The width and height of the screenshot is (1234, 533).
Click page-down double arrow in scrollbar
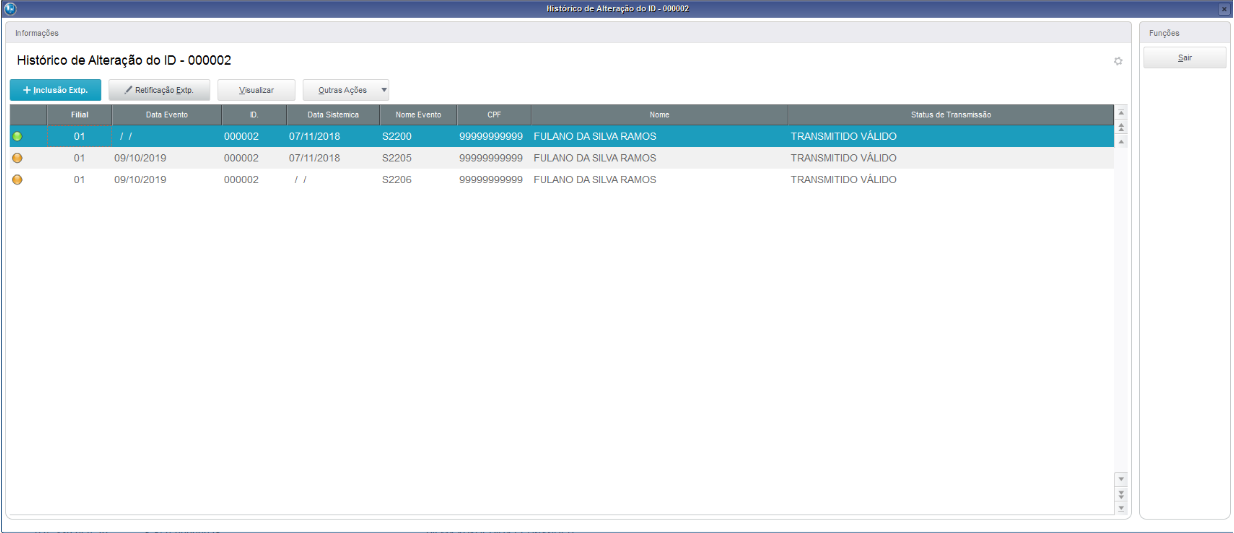(1121, 494)
